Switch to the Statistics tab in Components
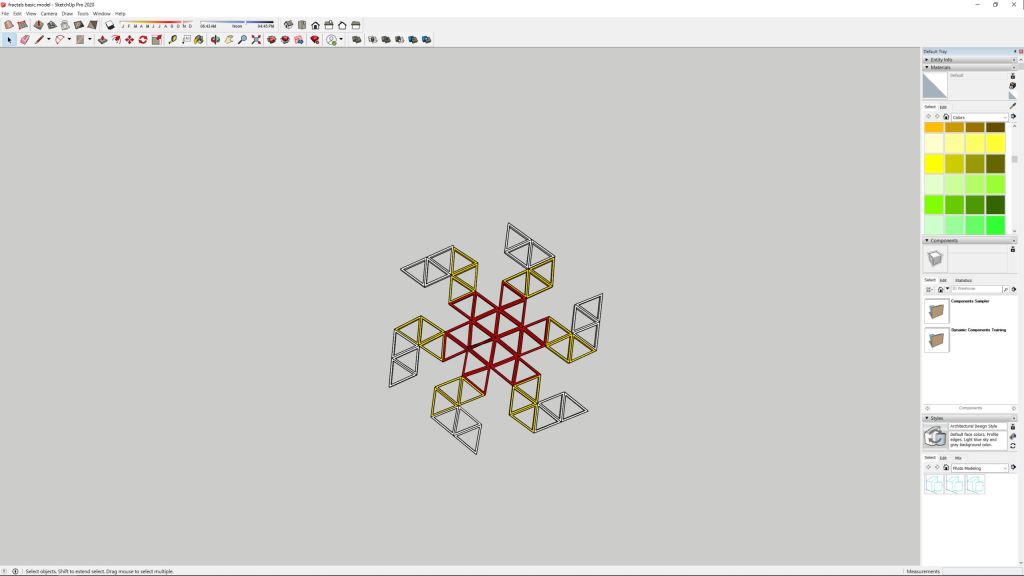The image size is (1024, 576). coord(963,280)
